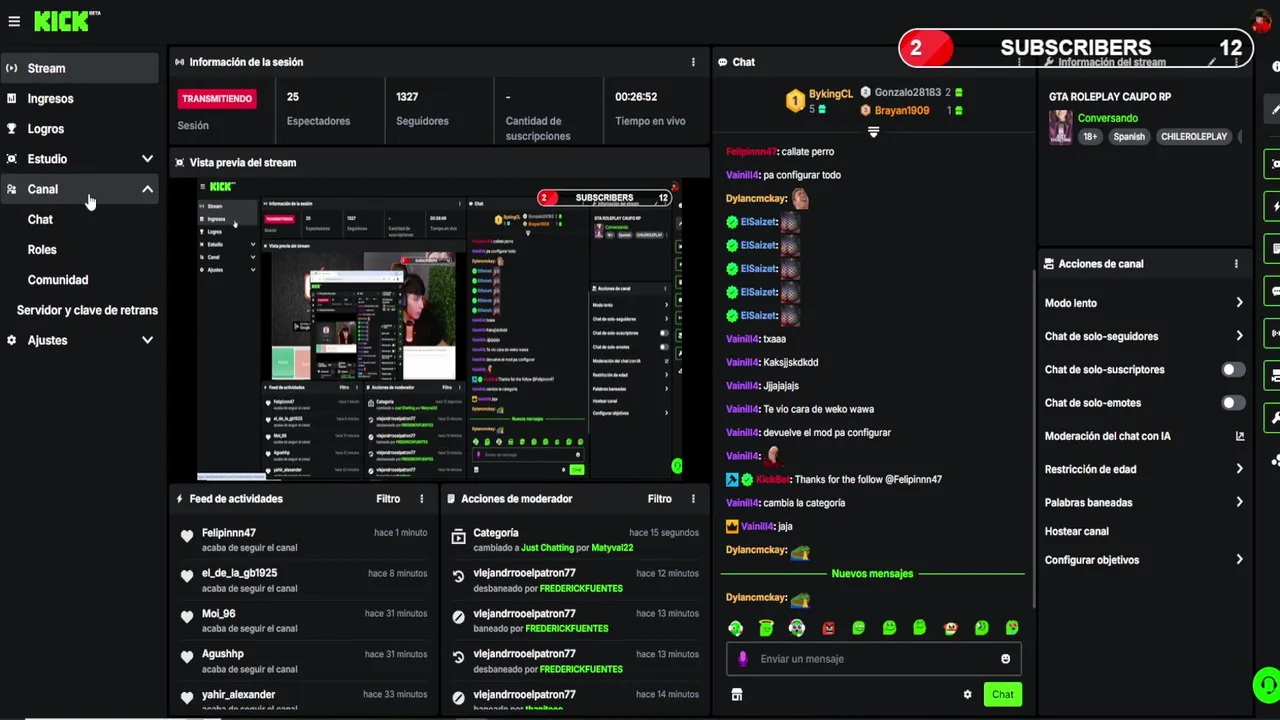Screen dimensions: 1280x720
Task: Insert the angry red square emote
Action: [828, 628]
